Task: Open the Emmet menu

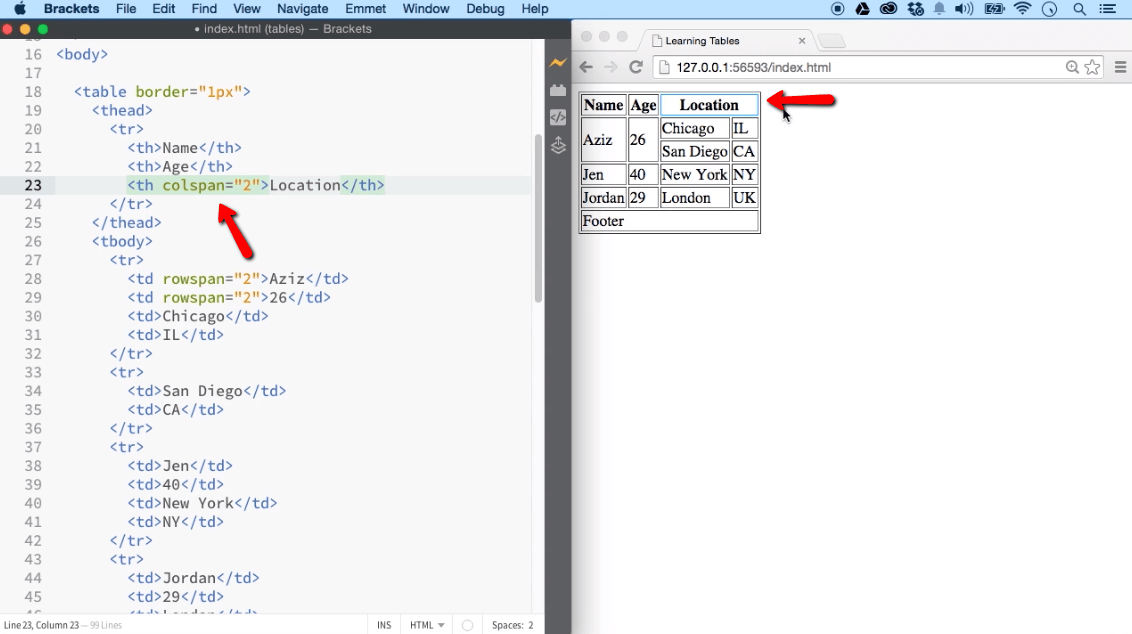Action: [365, 9]
